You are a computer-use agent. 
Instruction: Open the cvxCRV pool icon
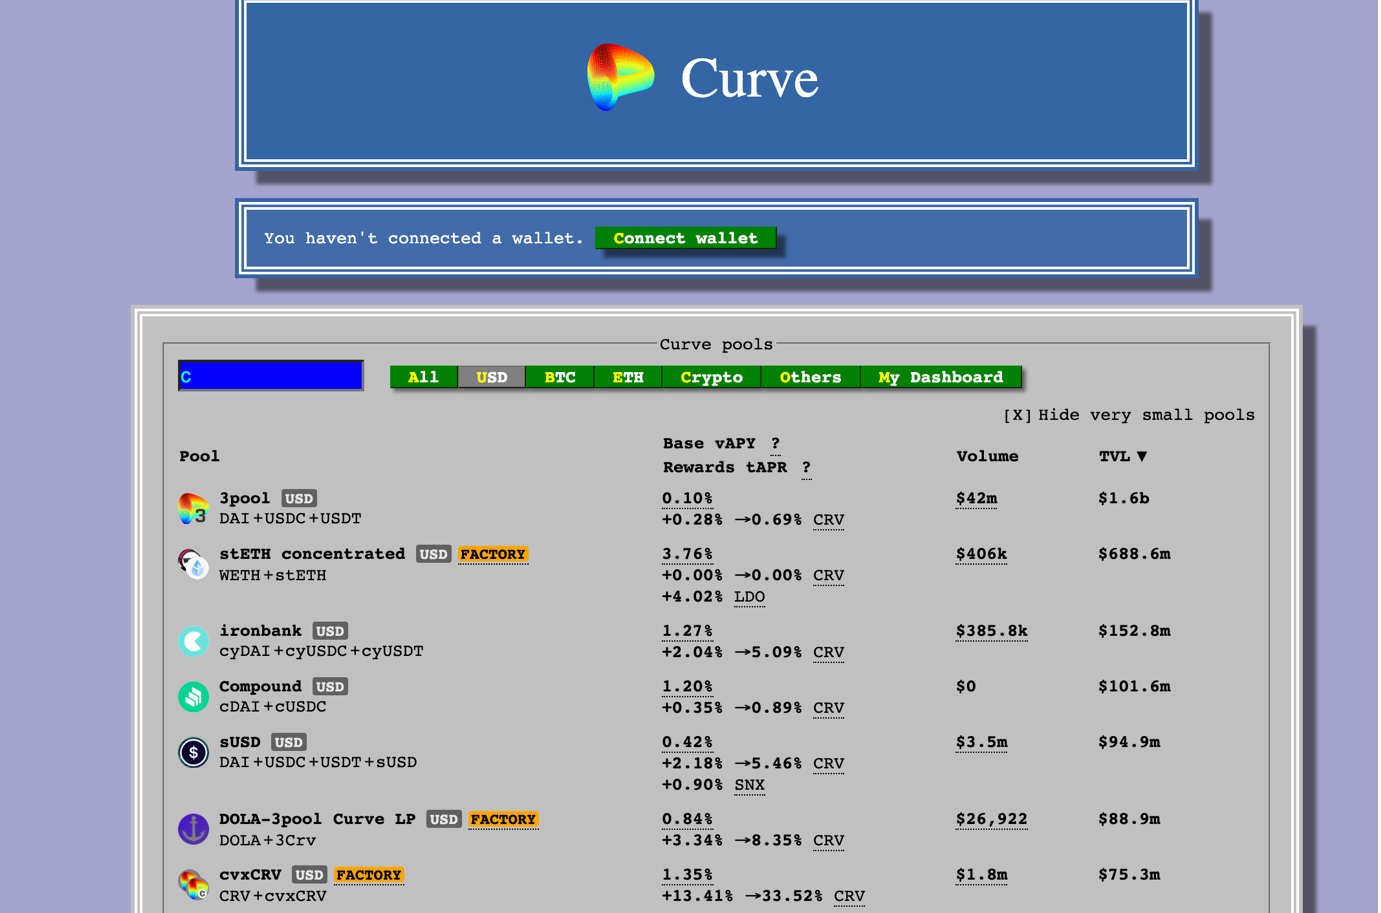(x=193, y=884)
